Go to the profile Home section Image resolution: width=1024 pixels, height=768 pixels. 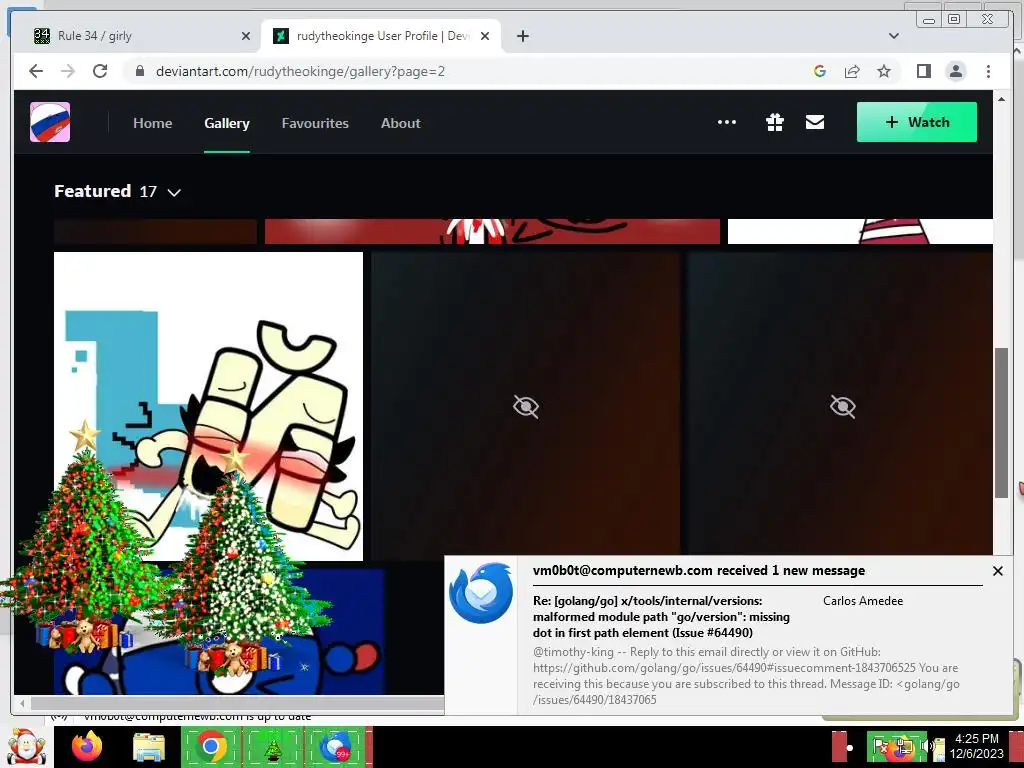pyautogui.click(x=153, y=123)
